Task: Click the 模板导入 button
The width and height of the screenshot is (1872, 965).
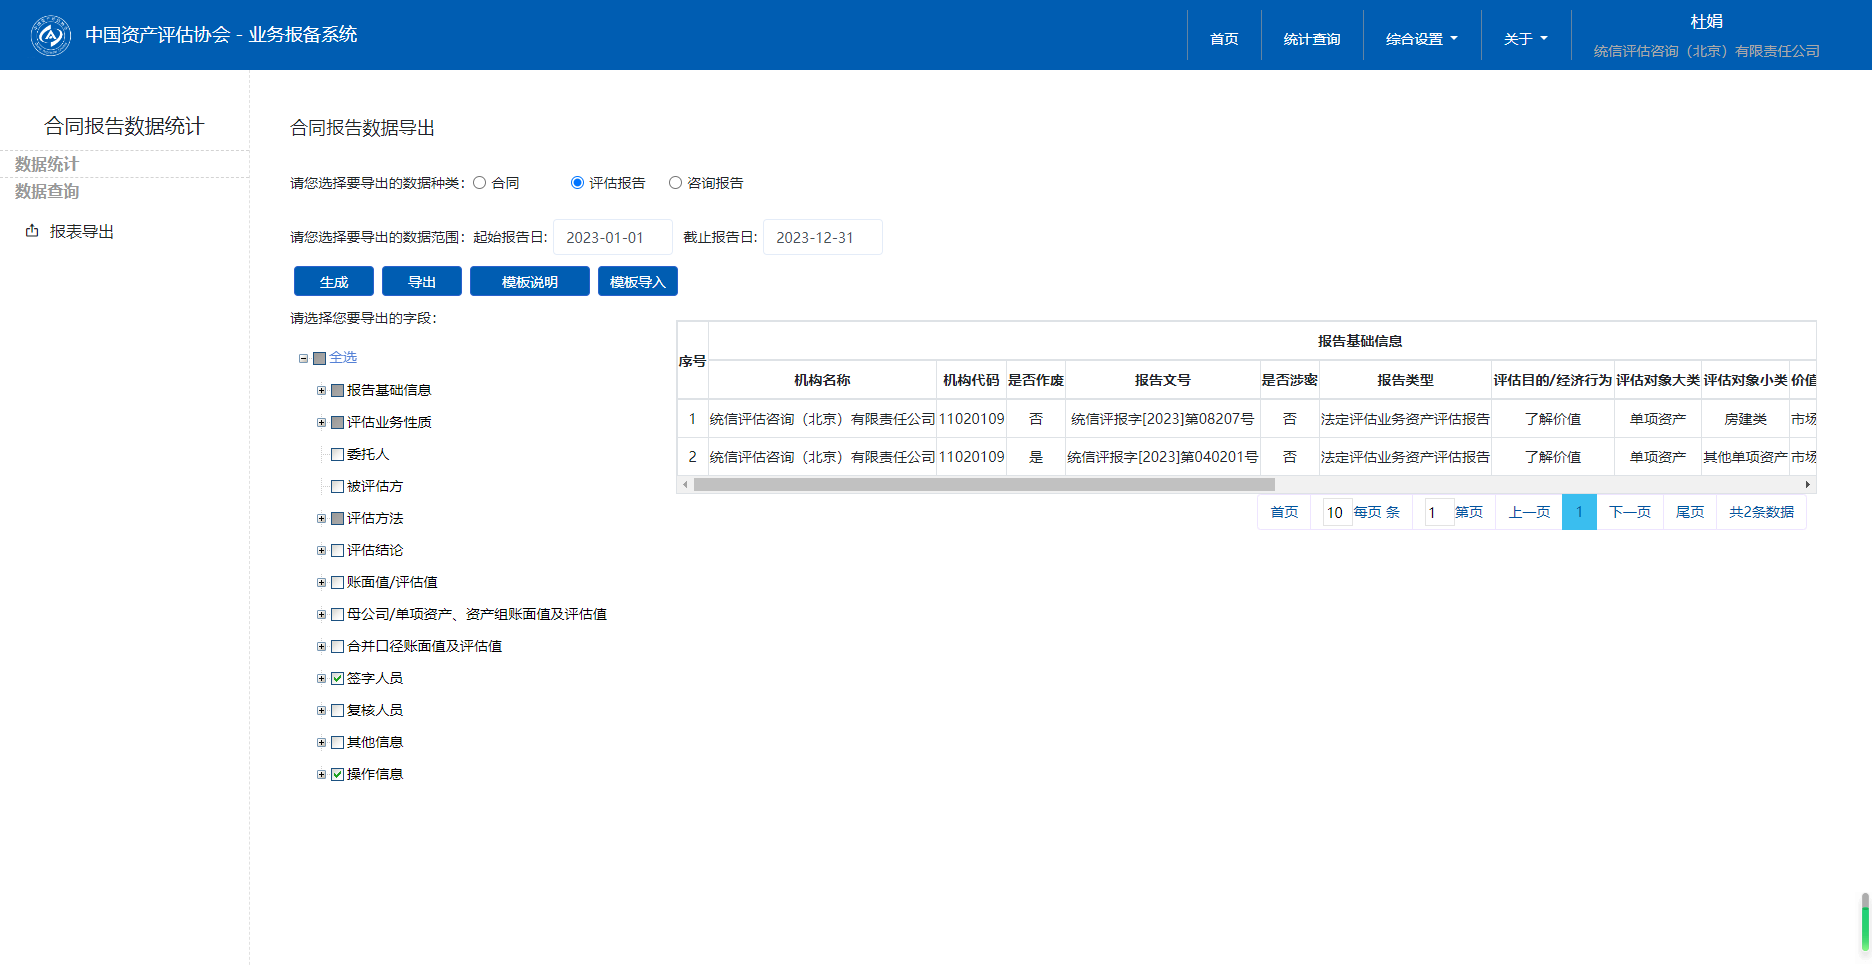Action: point(637,282)
